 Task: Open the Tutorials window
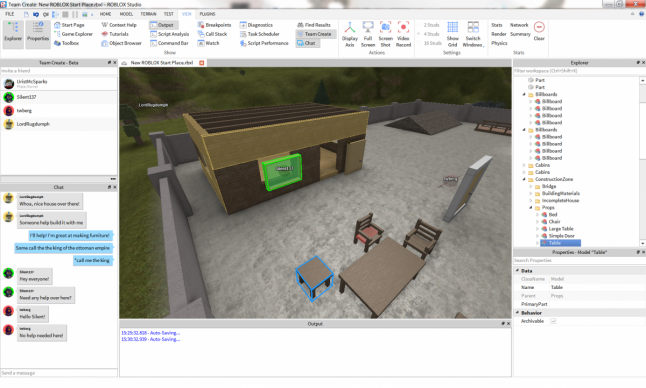point(115,34)
